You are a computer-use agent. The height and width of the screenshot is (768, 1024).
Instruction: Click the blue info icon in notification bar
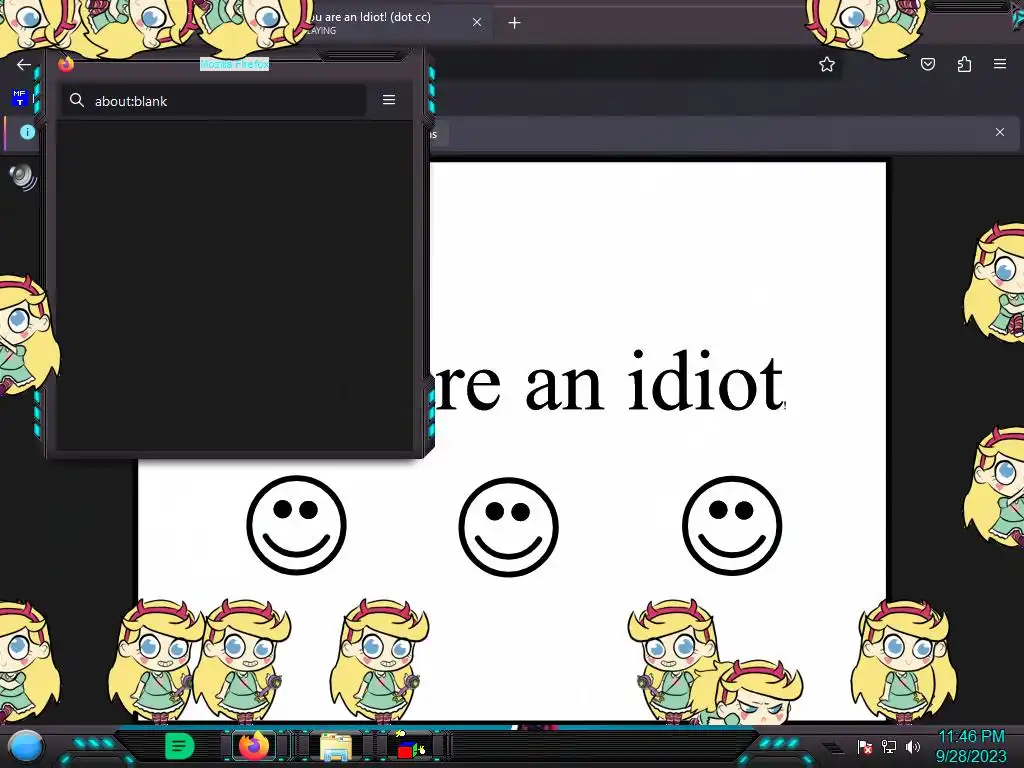coord(27,132)
